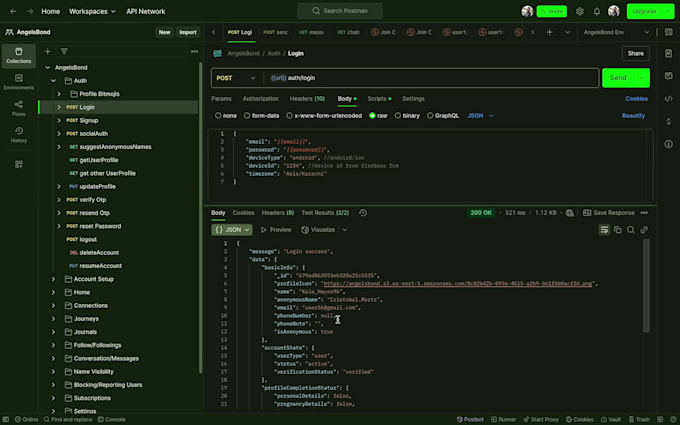Click the back navigation arrow
680x425 pixels.
13,11
